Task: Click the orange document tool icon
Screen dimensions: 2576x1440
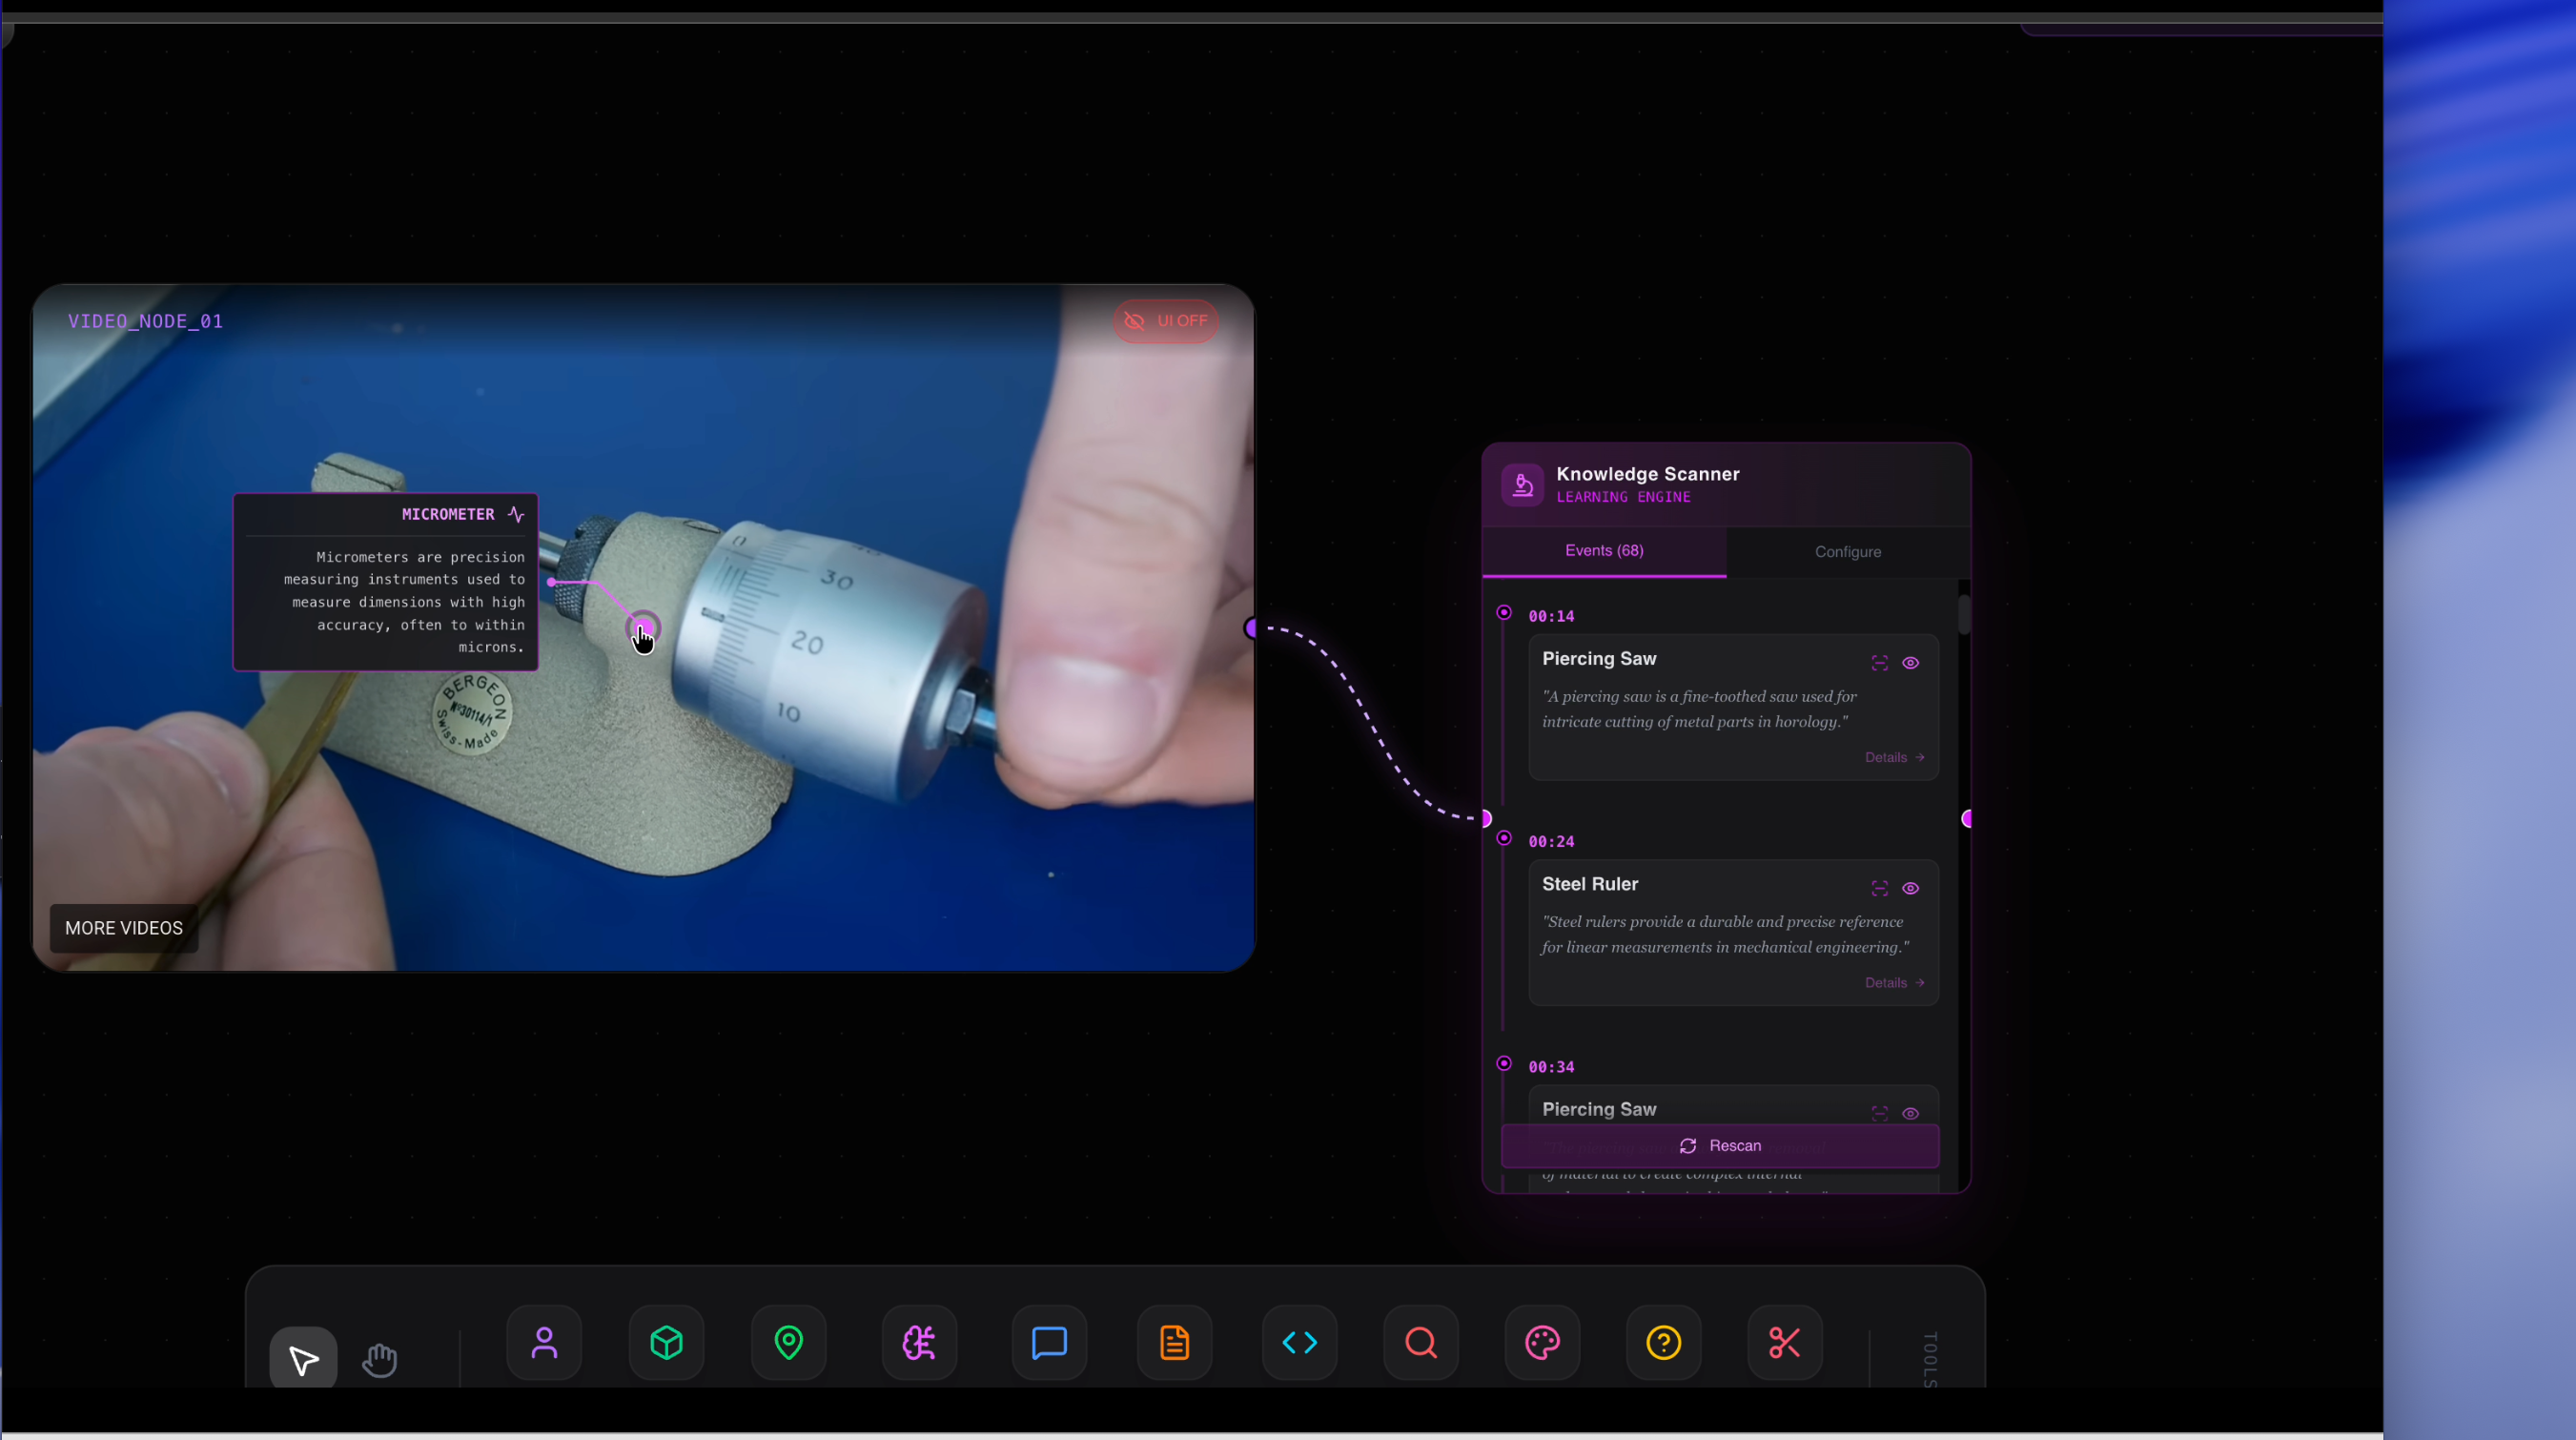Action: (1175, 1342)
